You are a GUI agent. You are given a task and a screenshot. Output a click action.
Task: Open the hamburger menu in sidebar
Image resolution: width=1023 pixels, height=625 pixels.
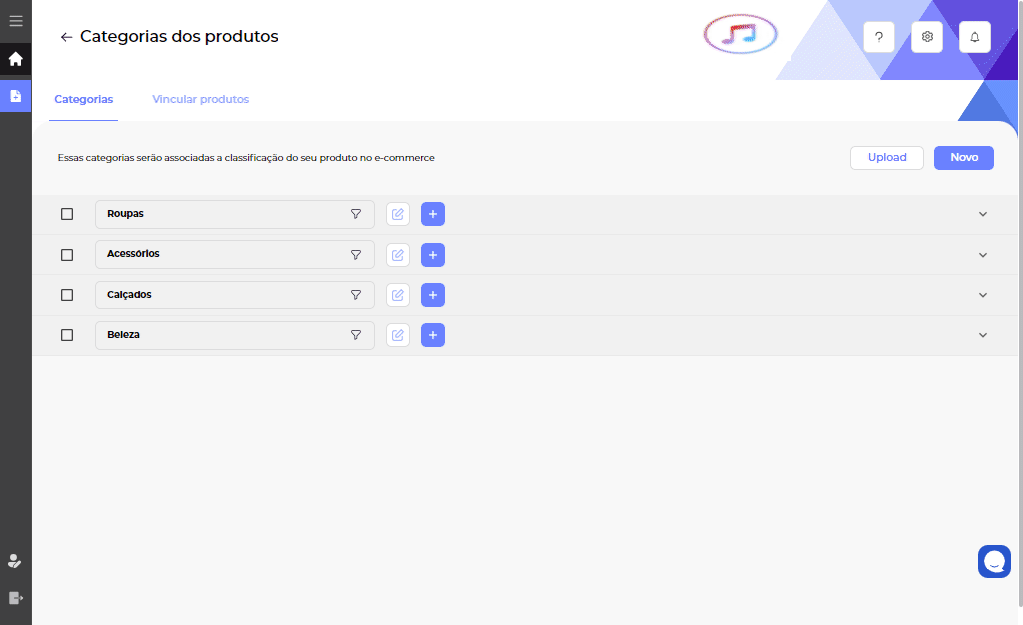tap(15, 21)
